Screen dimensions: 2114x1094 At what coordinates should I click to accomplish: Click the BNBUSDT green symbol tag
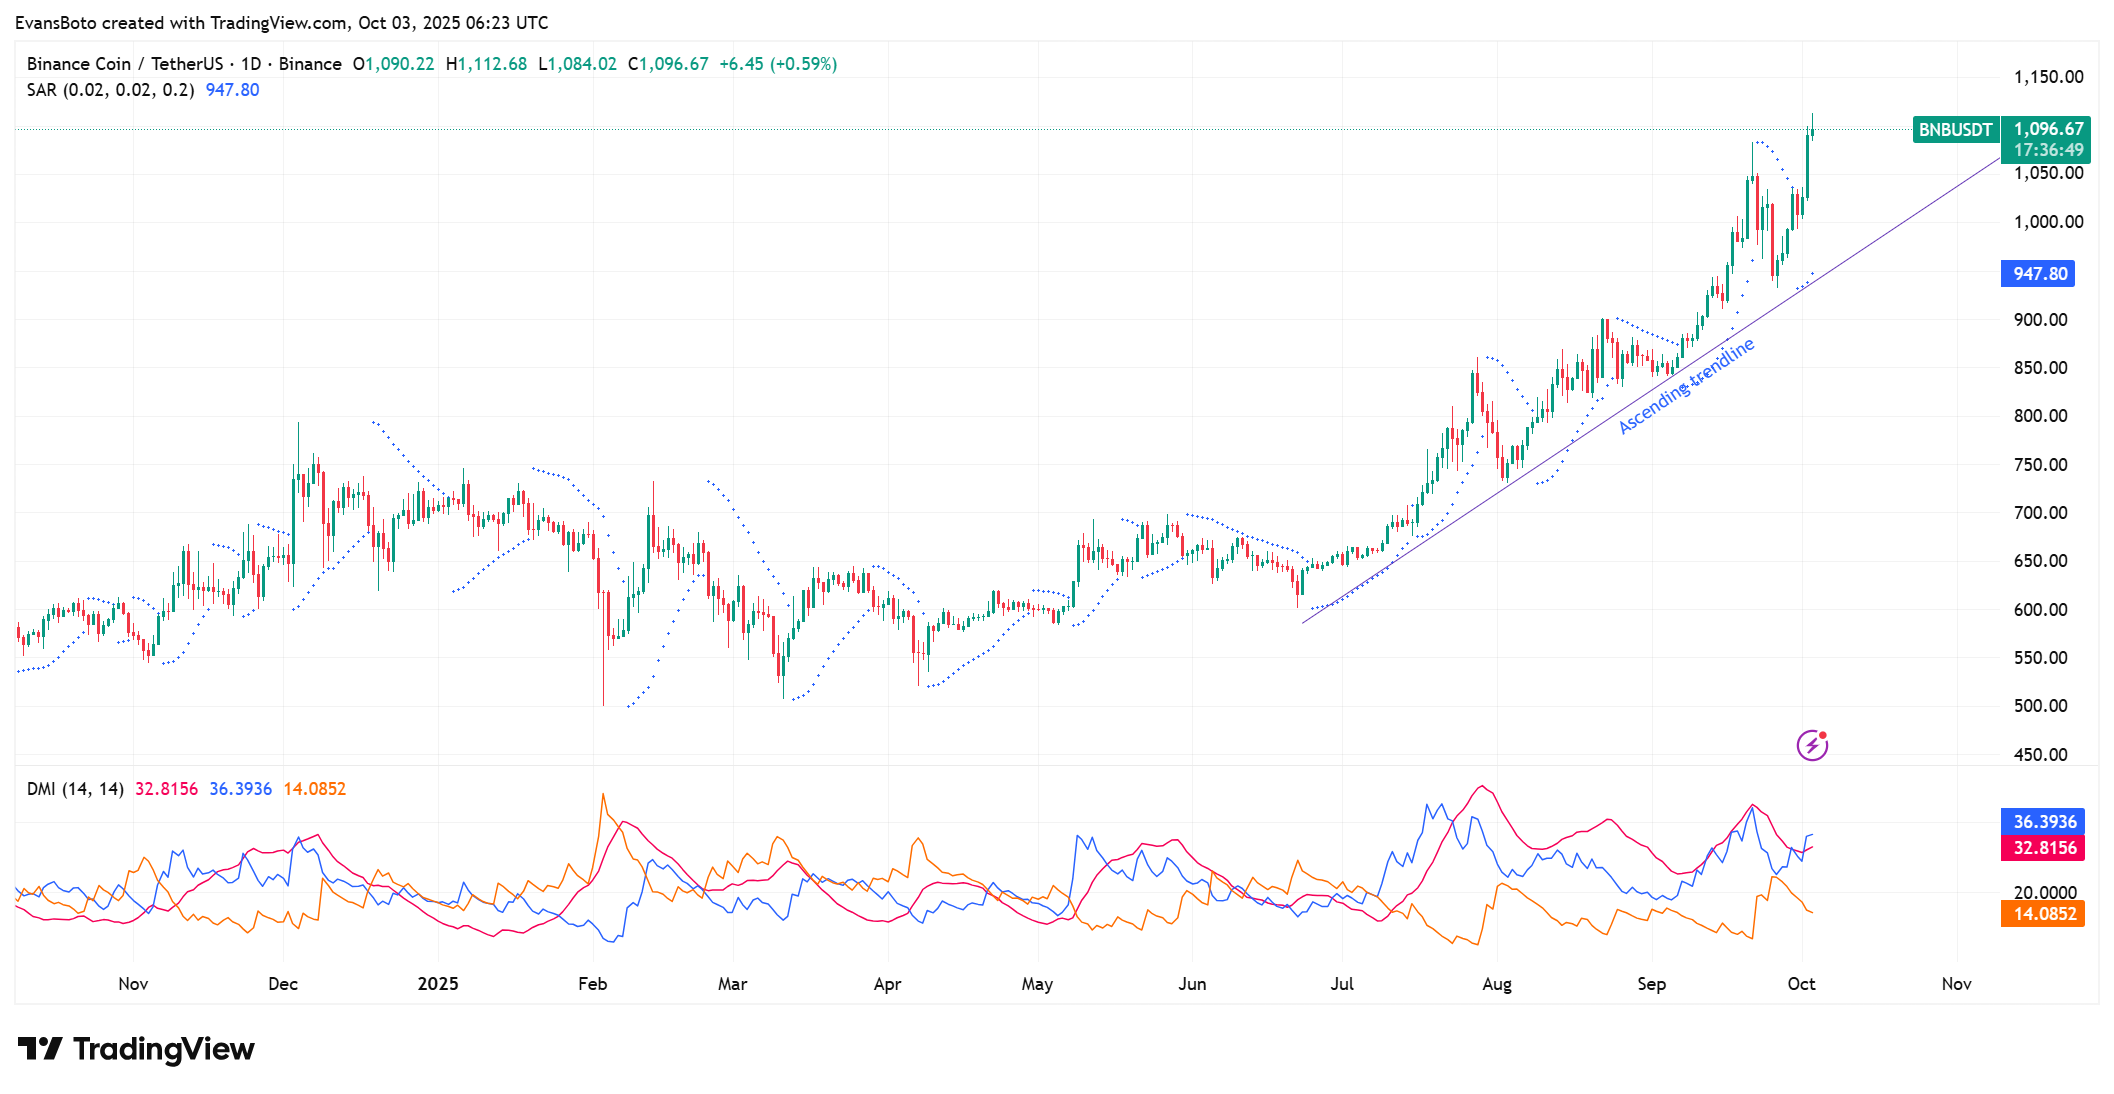click(1955, 130)
